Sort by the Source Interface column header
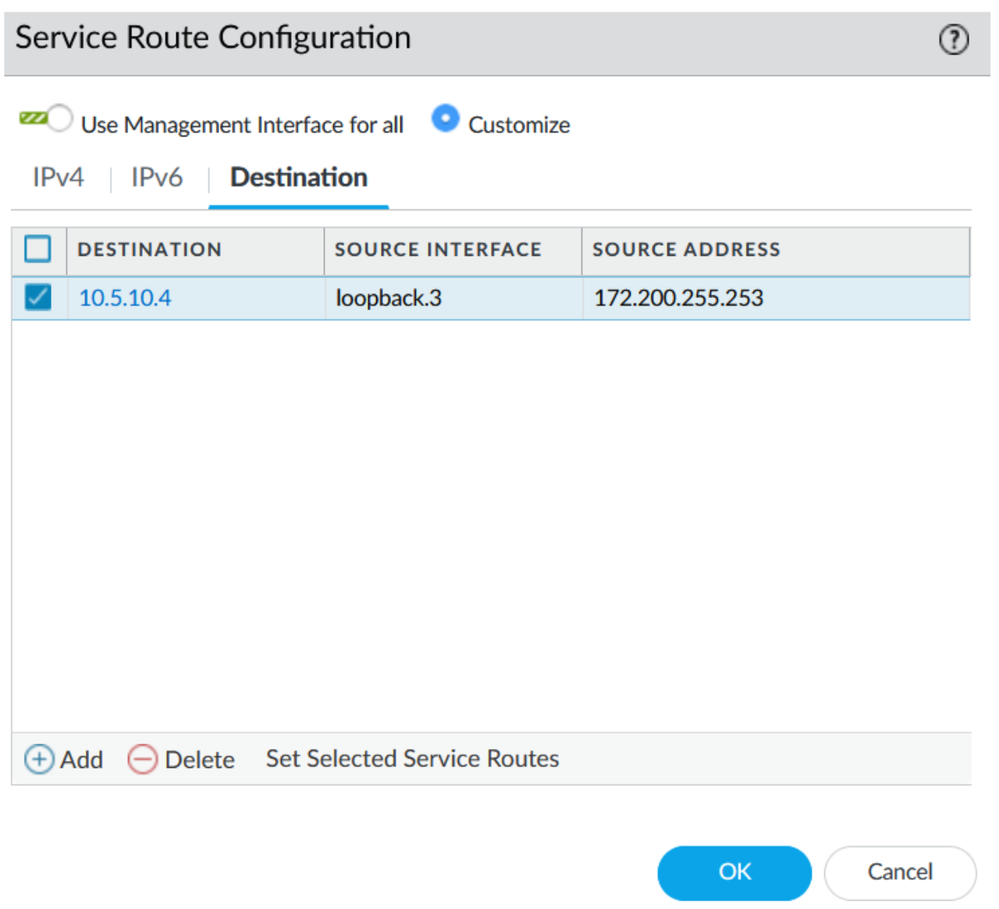Image resolution: width=999 pixels, height=909 pixels. 438,250
